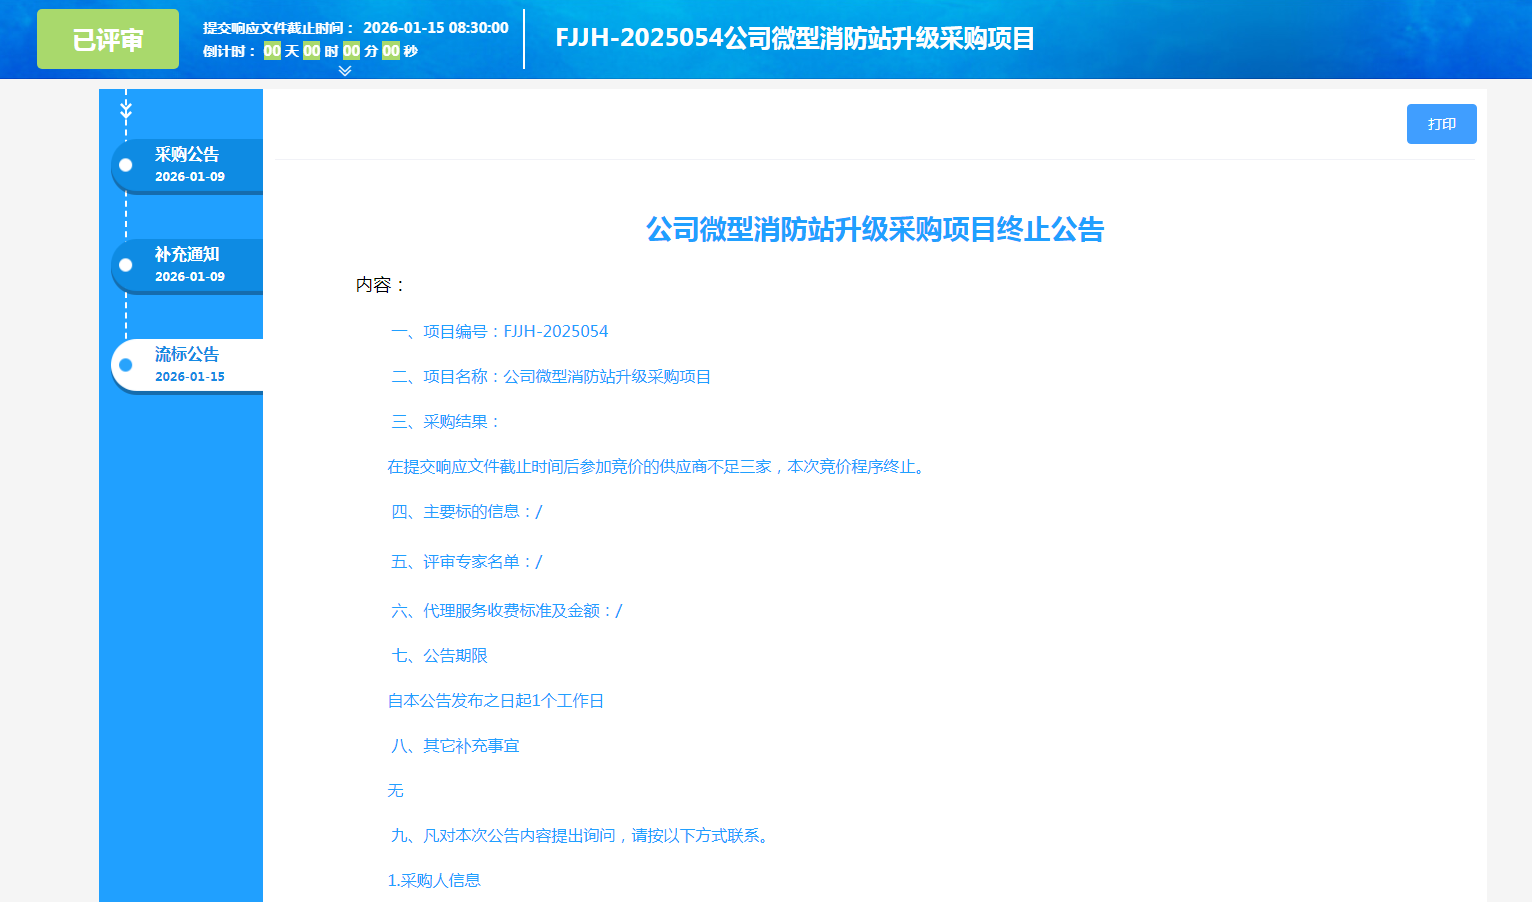
Task: Click the countdown seconds box before 秒
Action: coord(391,51)
